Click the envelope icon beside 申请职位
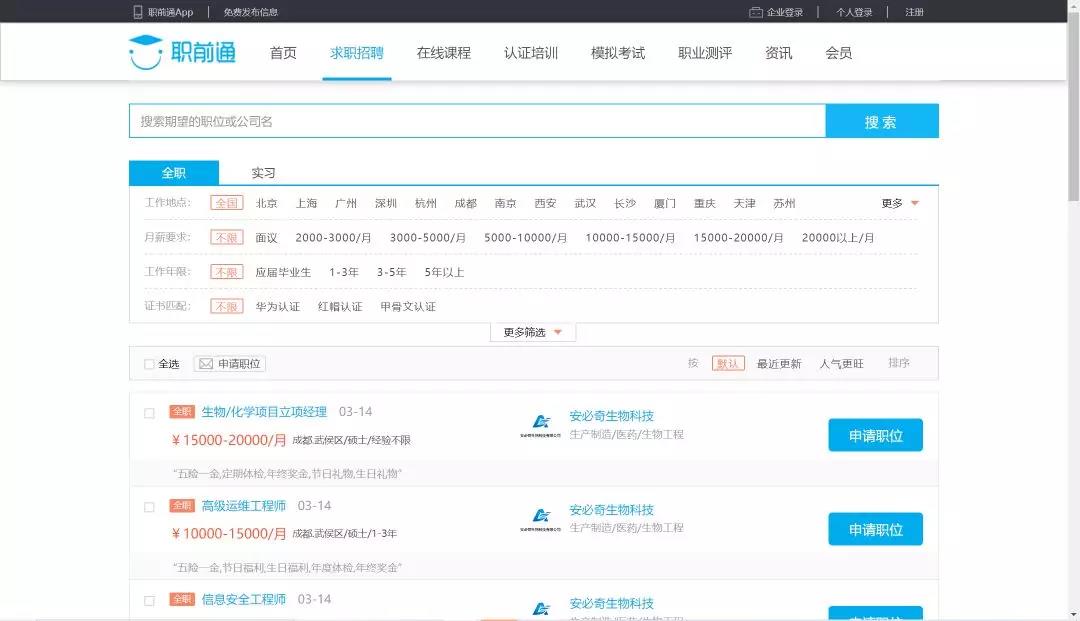This screenshot has height=621, width=1080. click(204, 363)
